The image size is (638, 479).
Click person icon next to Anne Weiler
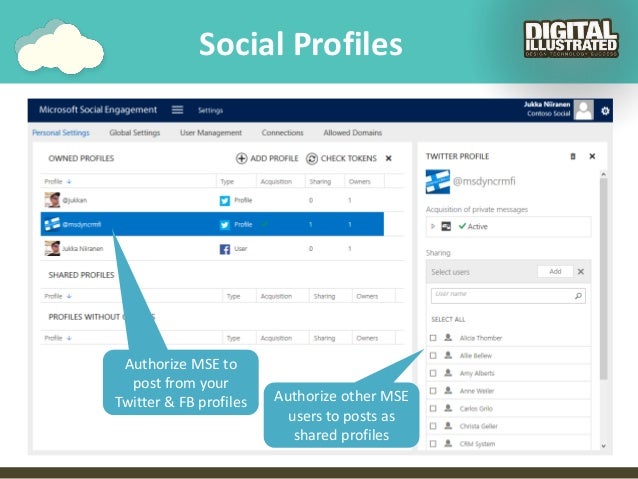[x=448, y=391]
